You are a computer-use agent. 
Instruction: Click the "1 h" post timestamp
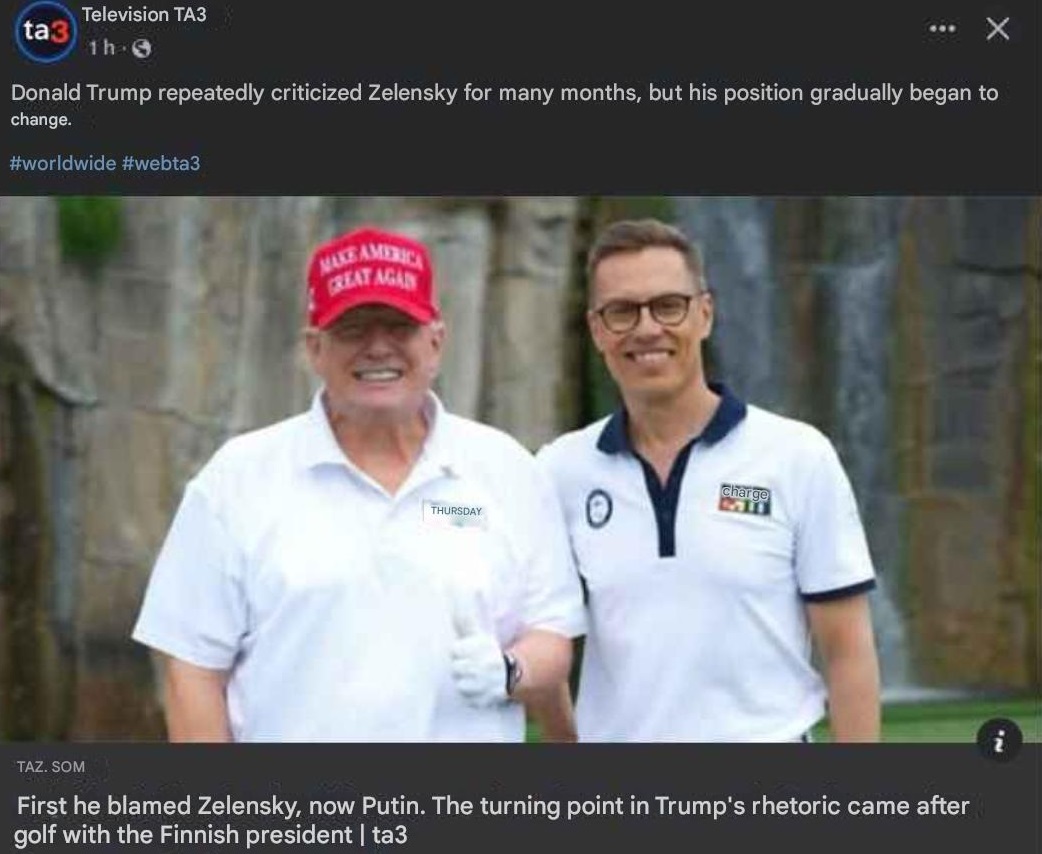point(102,48)
